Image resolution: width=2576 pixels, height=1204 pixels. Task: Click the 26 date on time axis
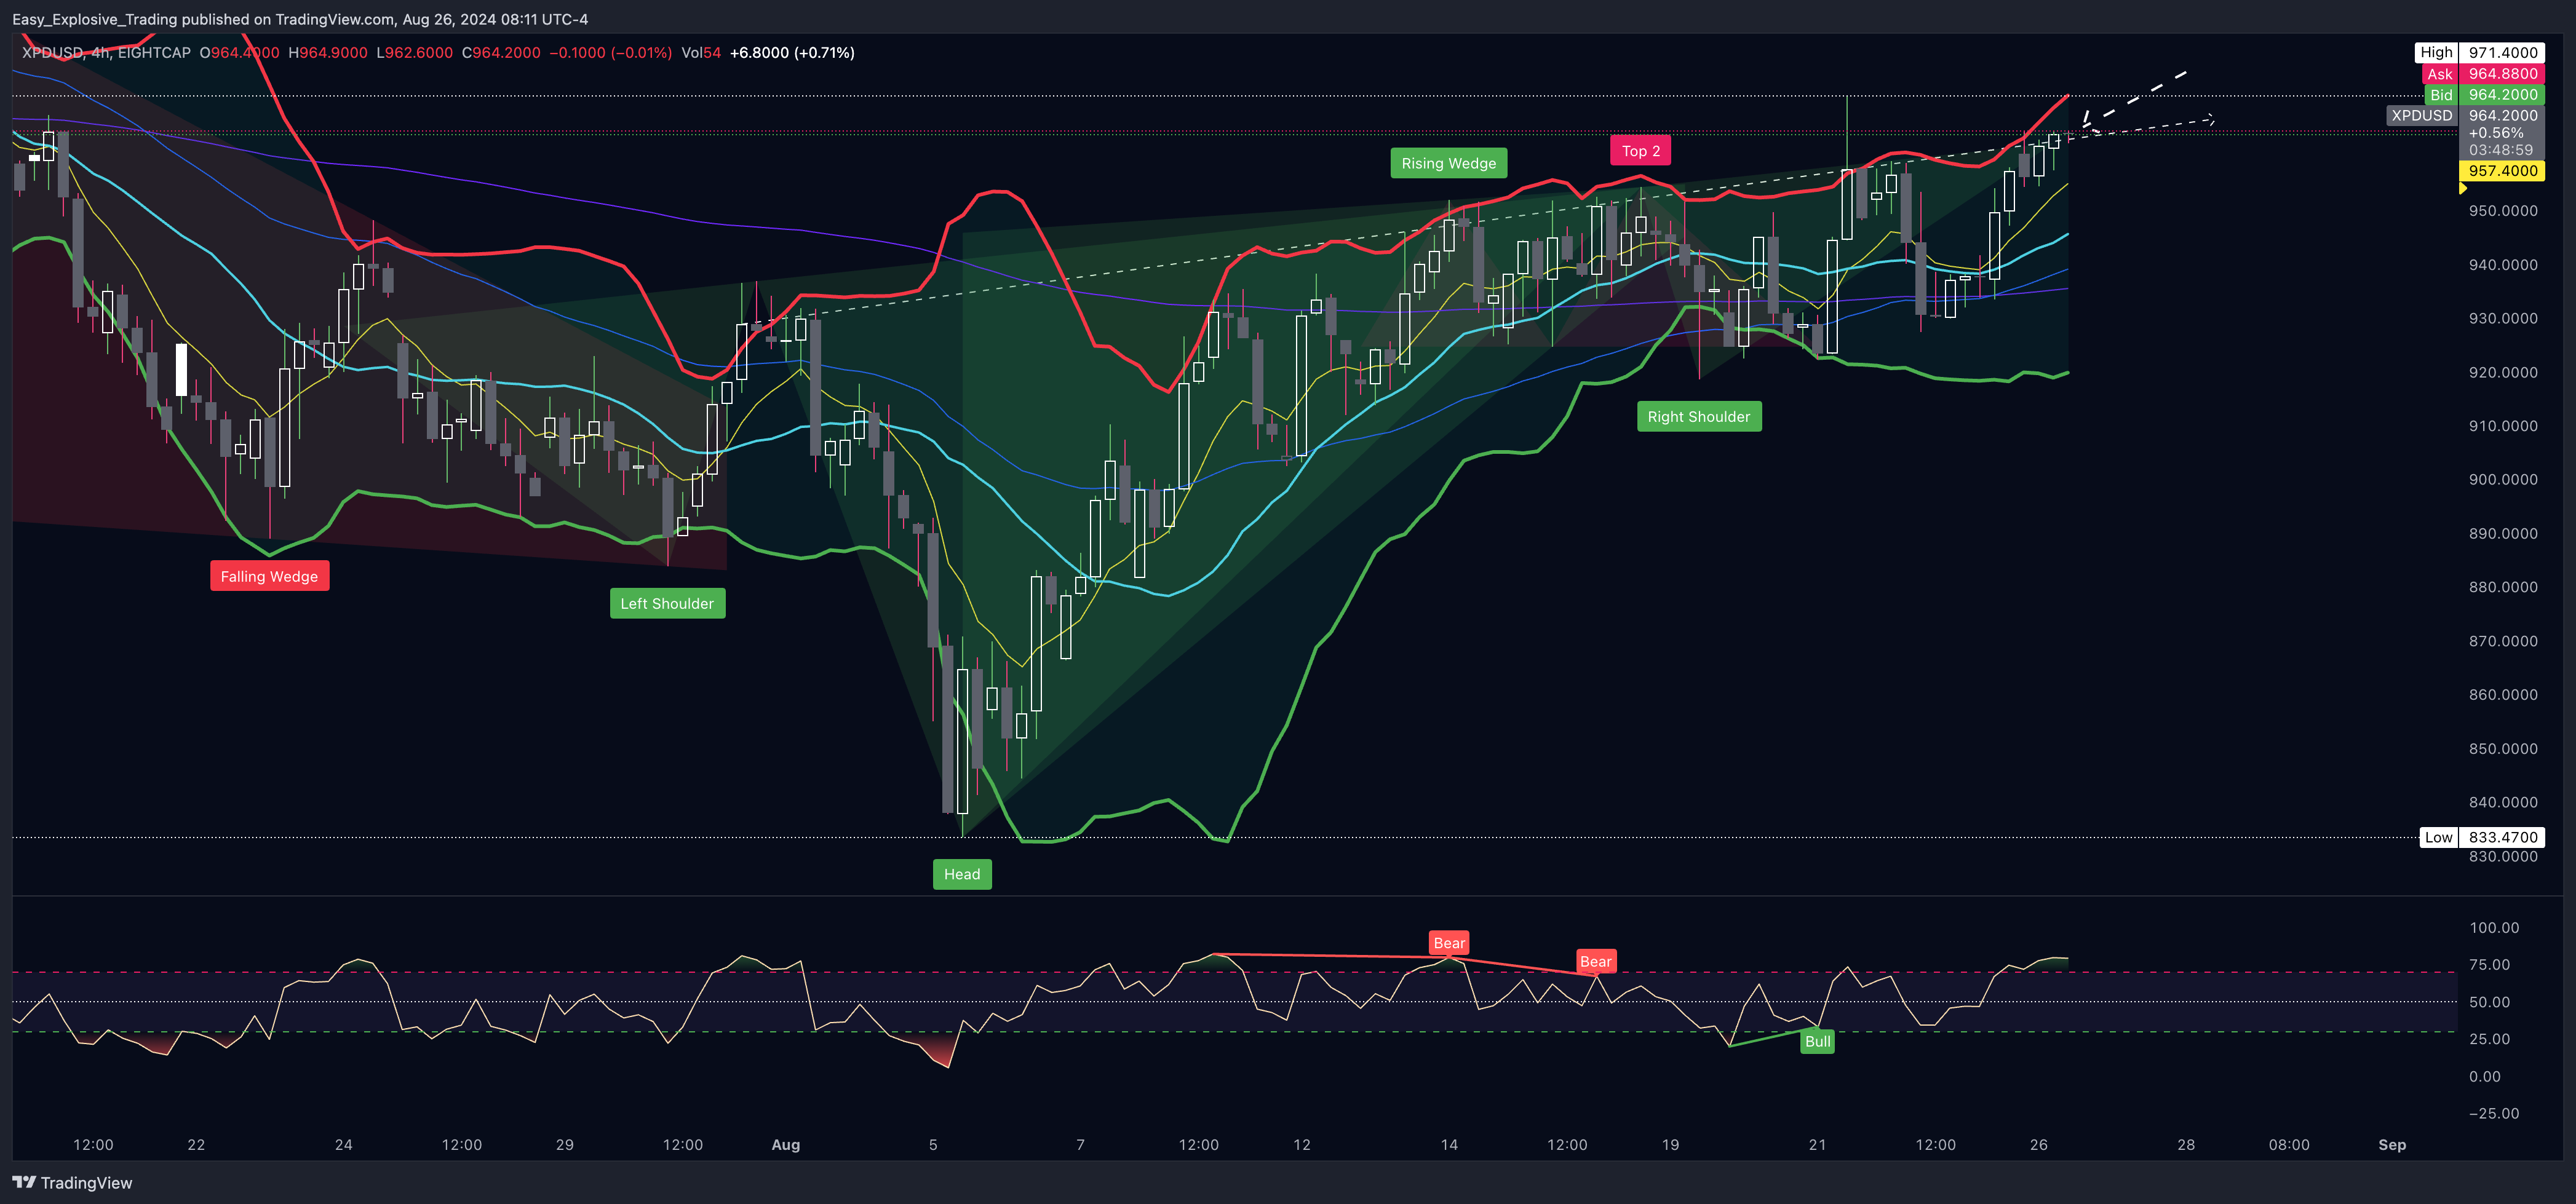coord(2039,1145)
